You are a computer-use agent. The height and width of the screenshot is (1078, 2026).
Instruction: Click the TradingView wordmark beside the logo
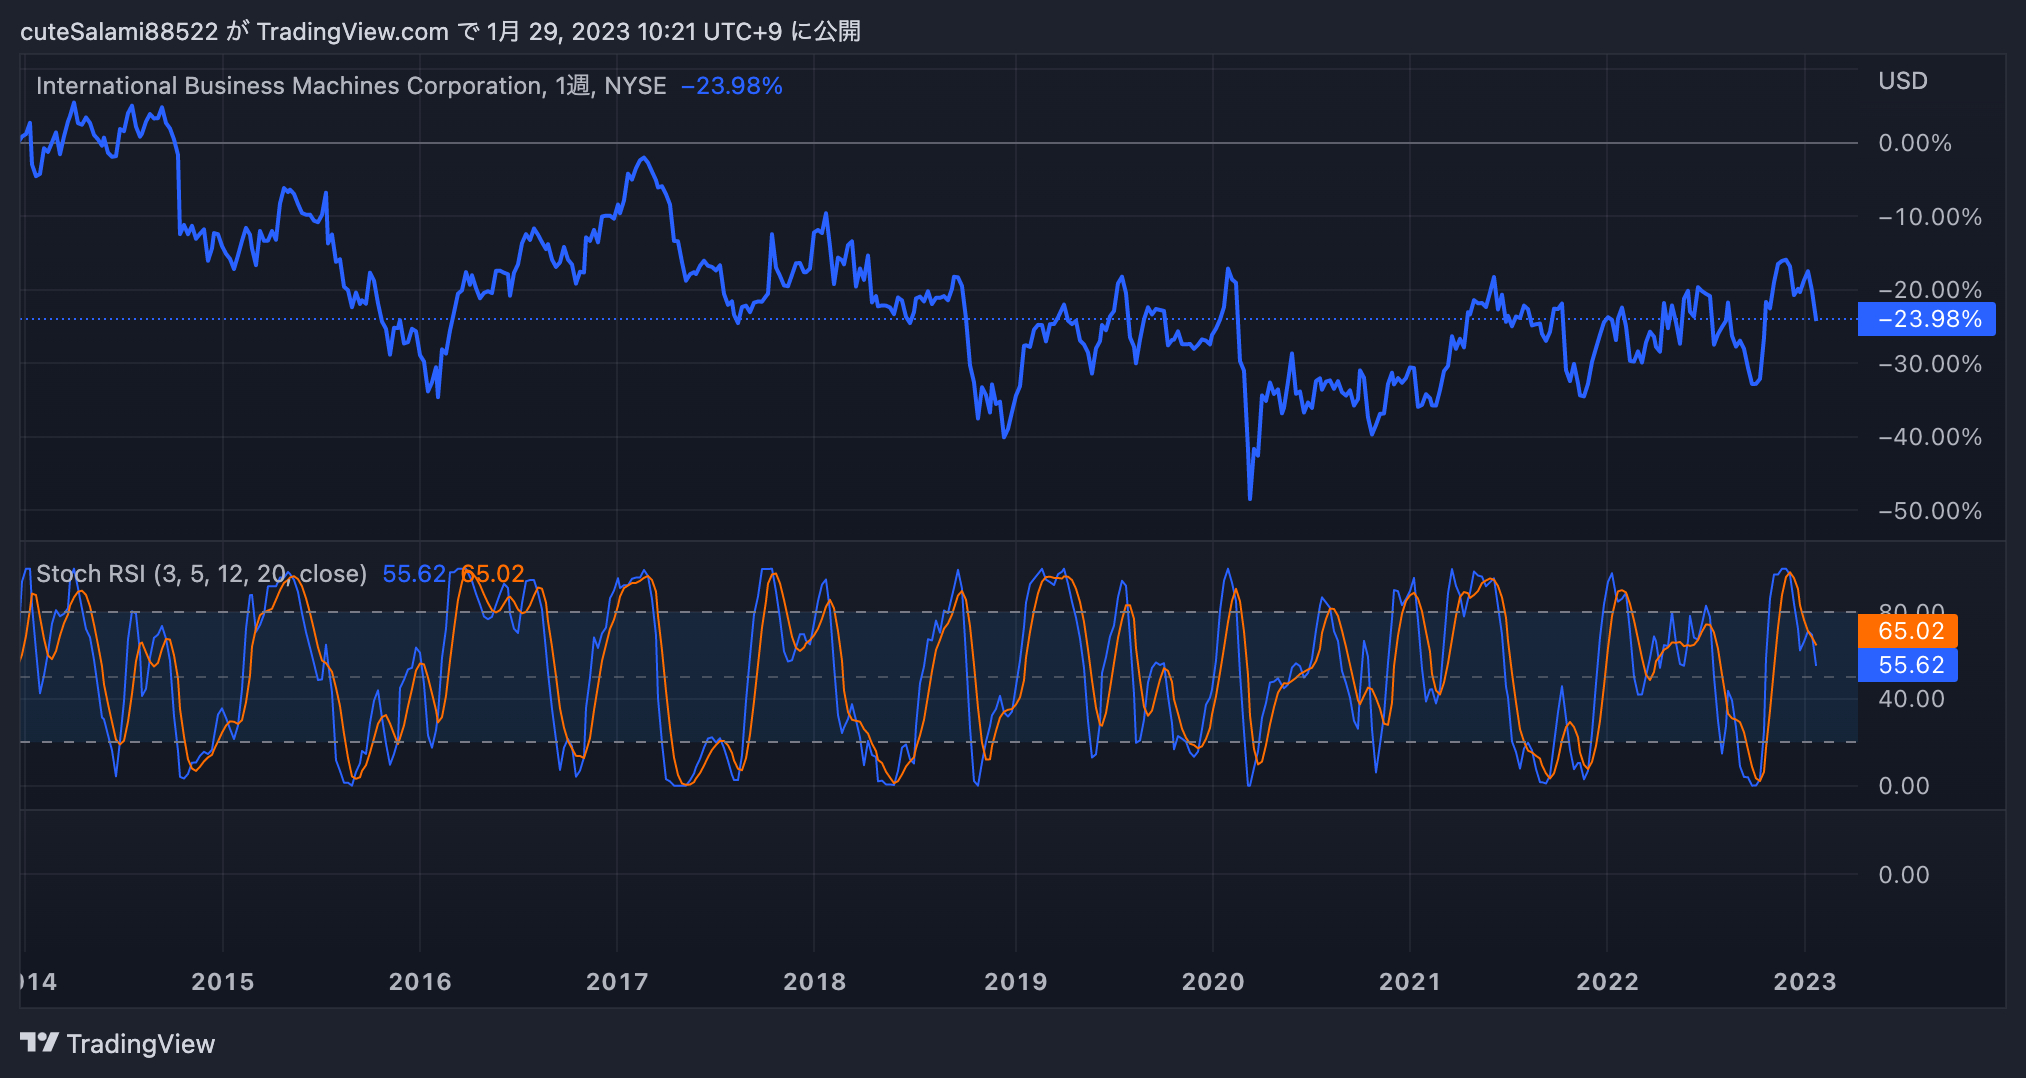[141, 1044]
